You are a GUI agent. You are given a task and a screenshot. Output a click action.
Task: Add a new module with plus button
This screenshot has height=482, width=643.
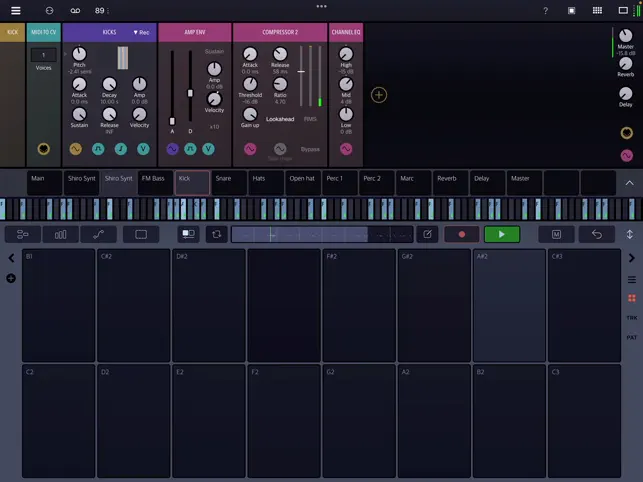pos(379,95)
